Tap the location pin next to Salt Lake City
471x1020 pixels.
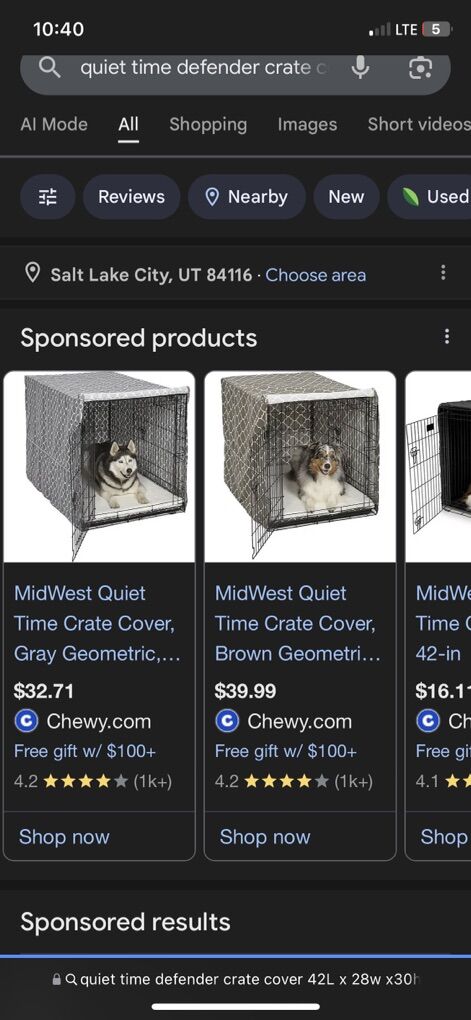click(x=33, y=274)
